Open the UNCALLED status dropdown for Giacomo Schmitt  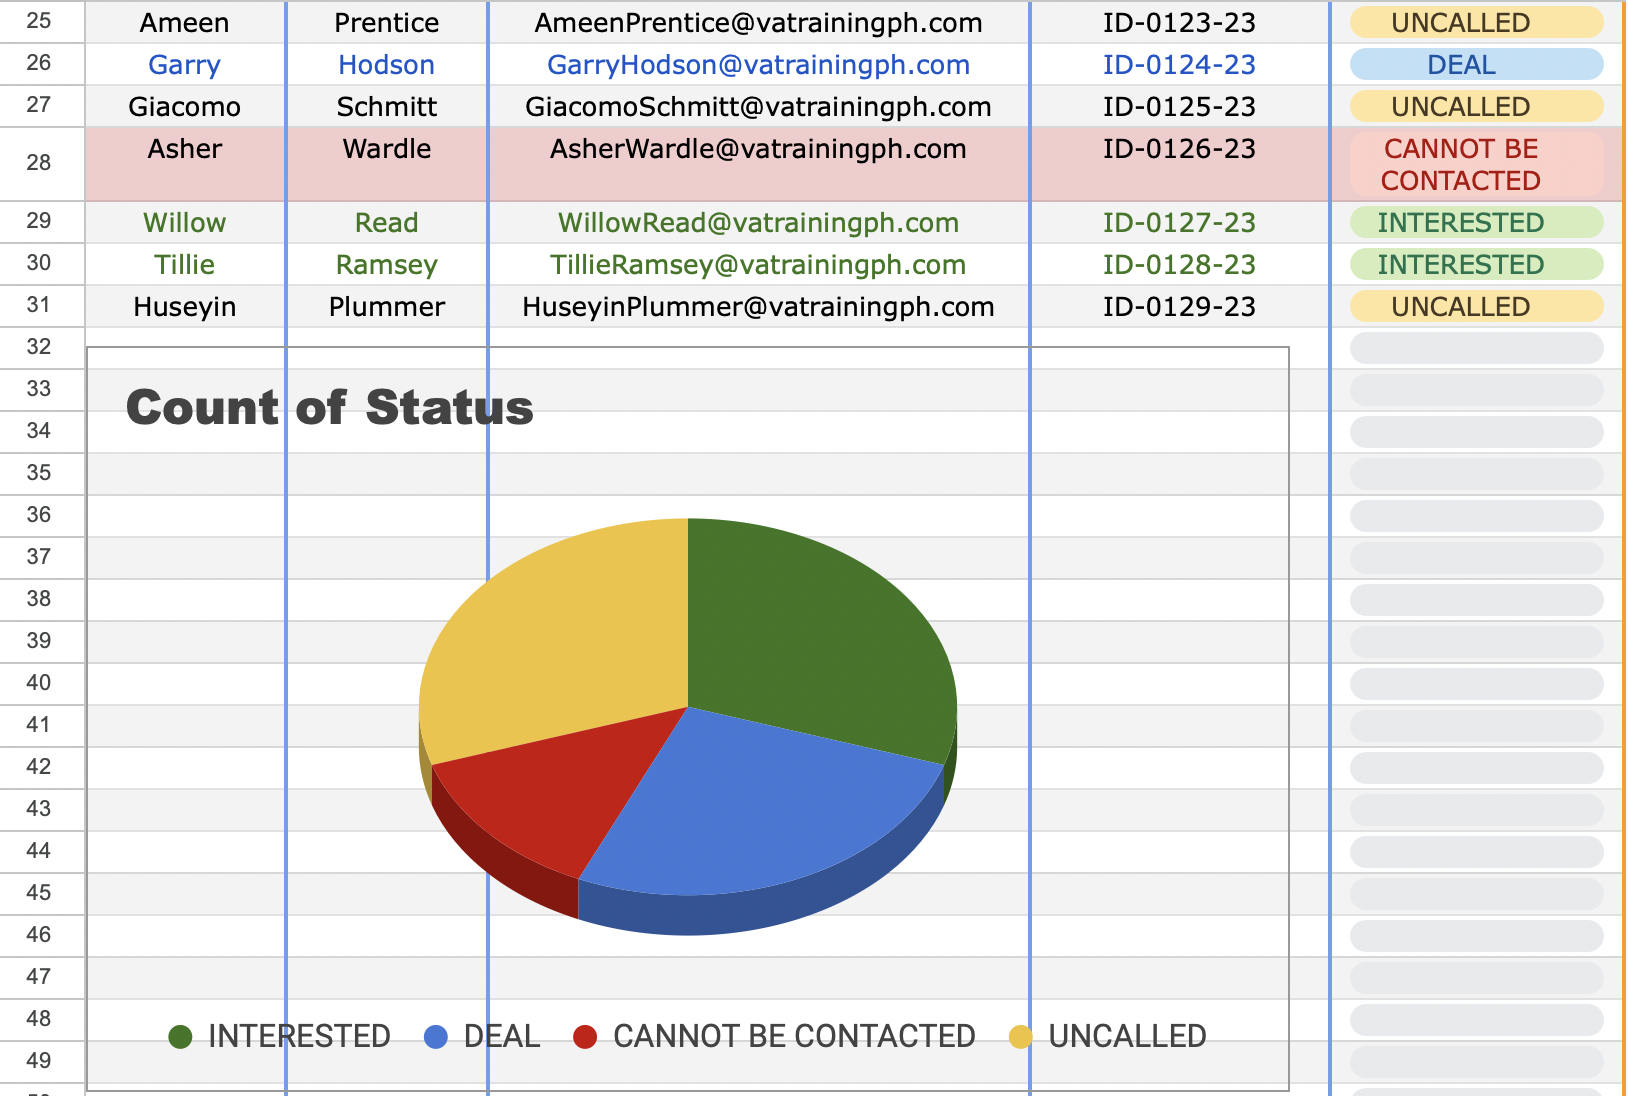pyautogui.click(x=1476, y=107)
